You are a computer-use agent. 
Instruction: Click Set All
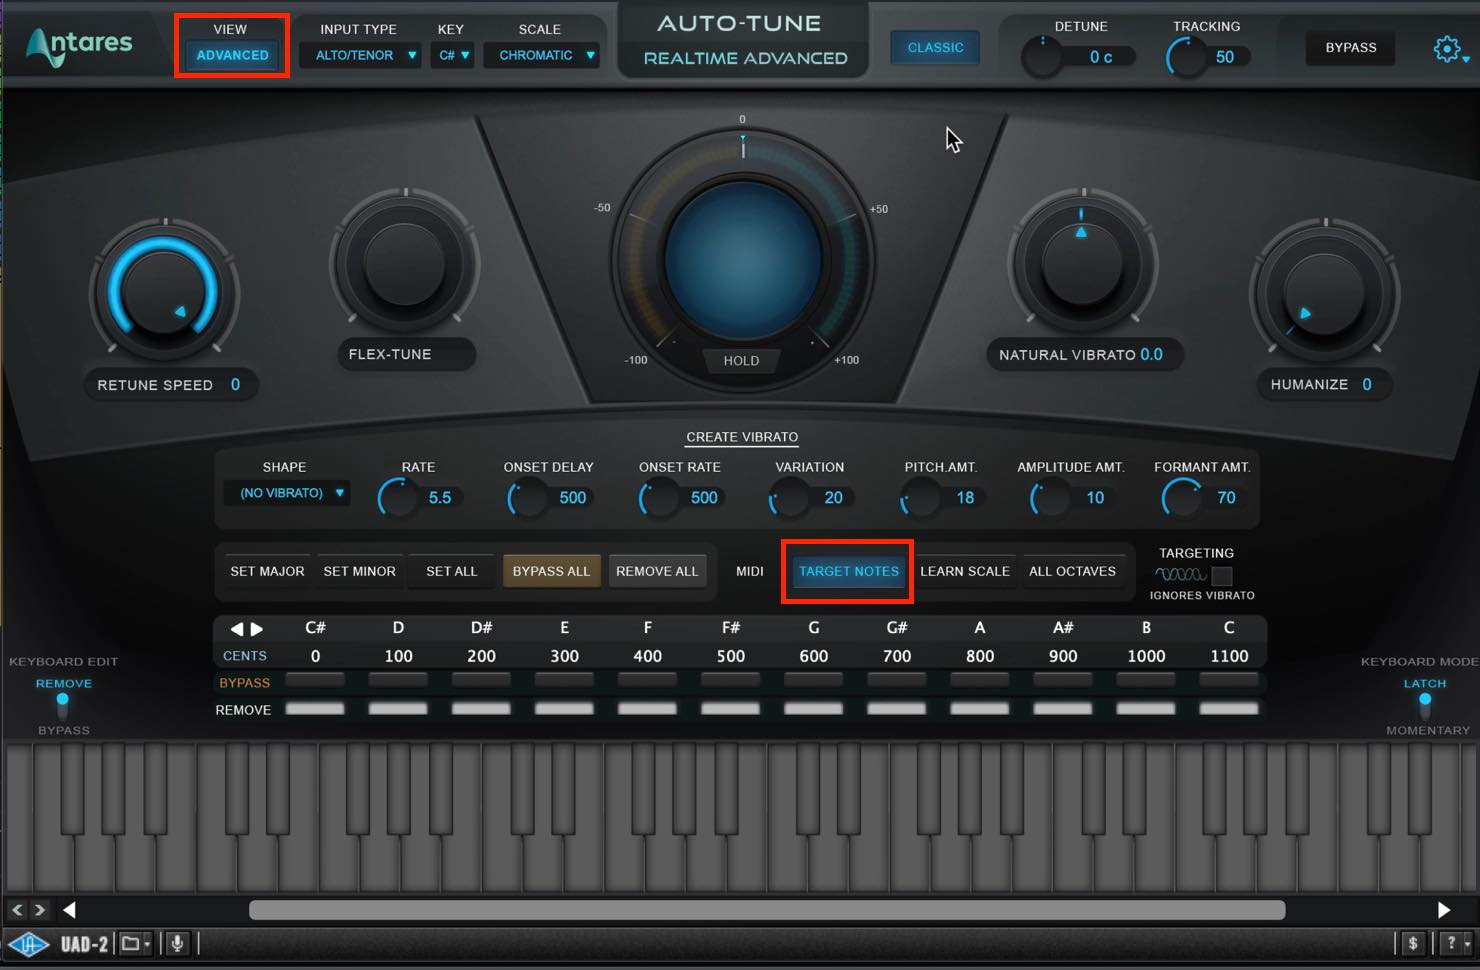click(x=451, y=571)
